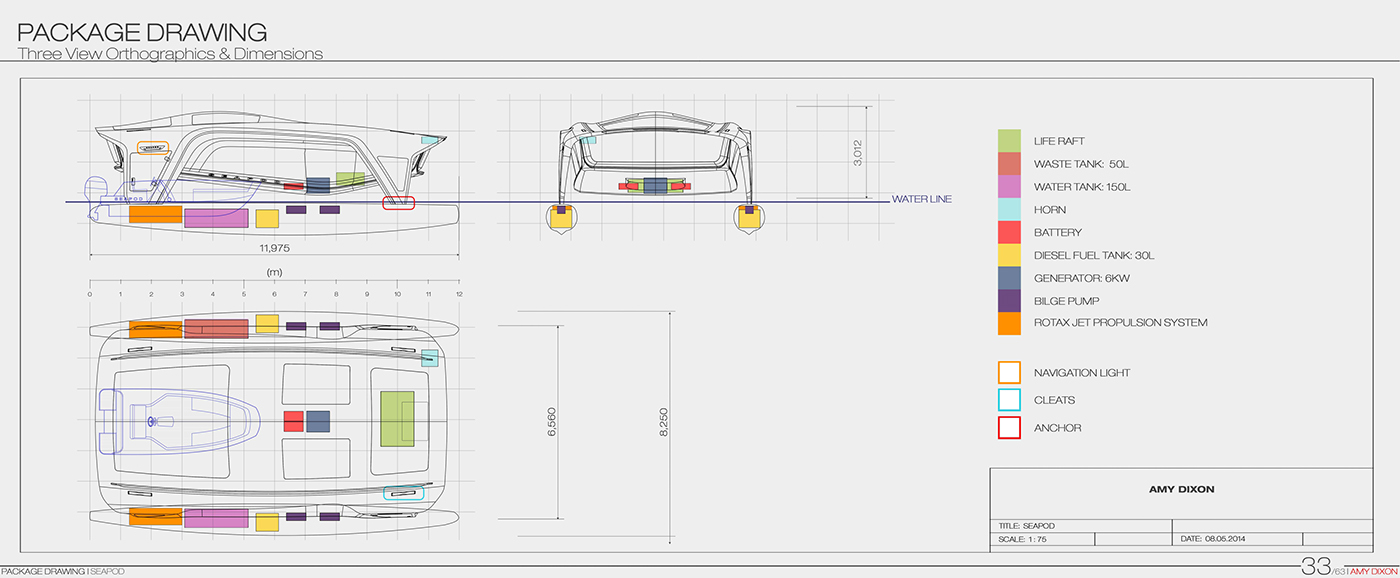Select the red-outlined anchor in side view

(x=399, y=203)
